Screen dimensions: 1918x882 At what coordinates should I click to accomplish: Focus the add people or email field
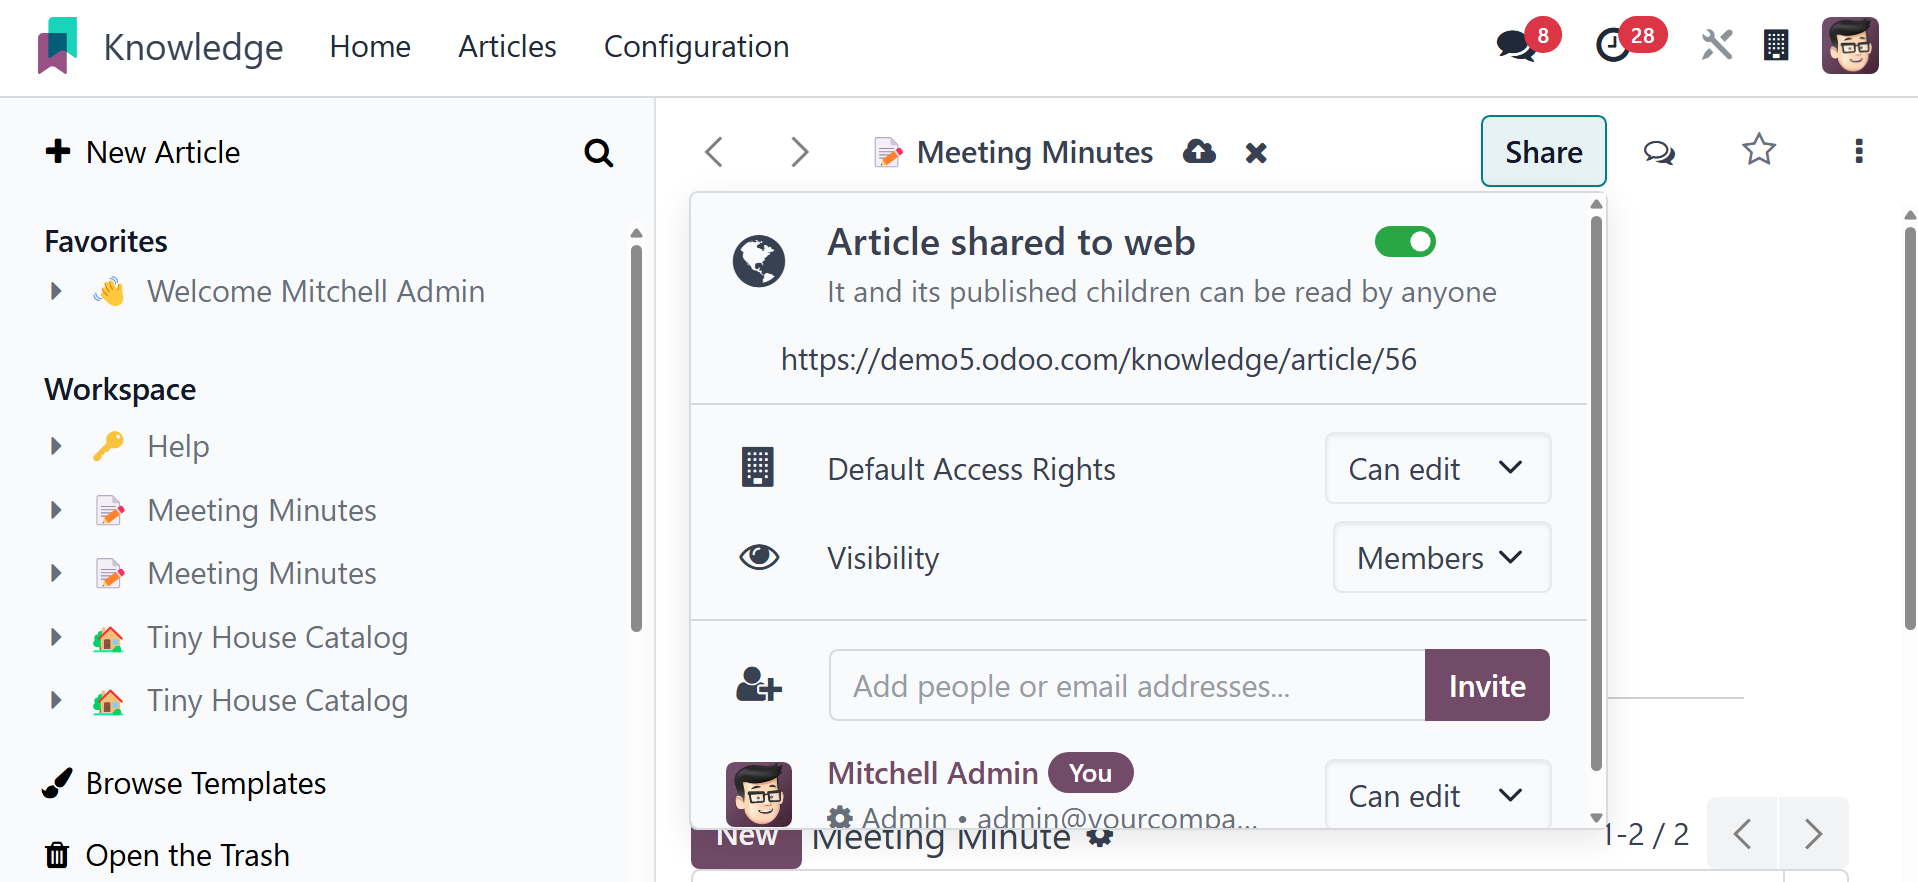(1126, 685)
